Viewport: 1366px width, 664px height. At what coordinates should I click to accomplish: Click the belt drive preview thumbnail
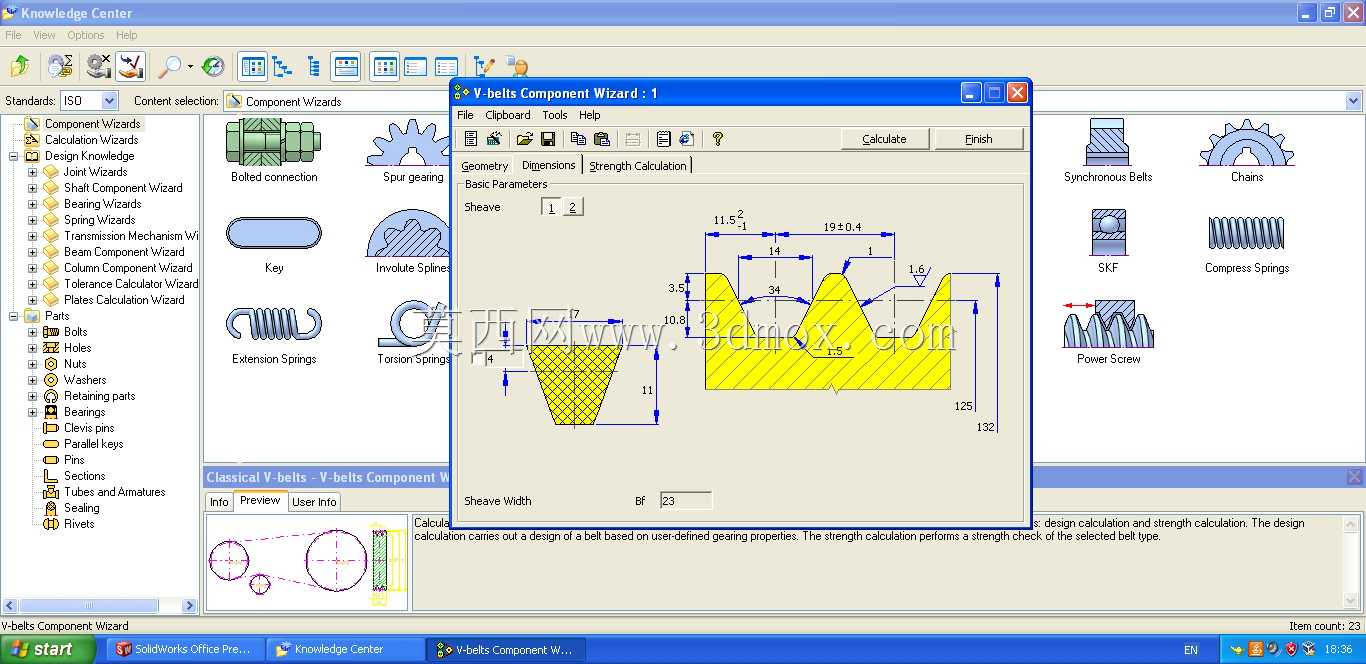click(x=307, y=562)
